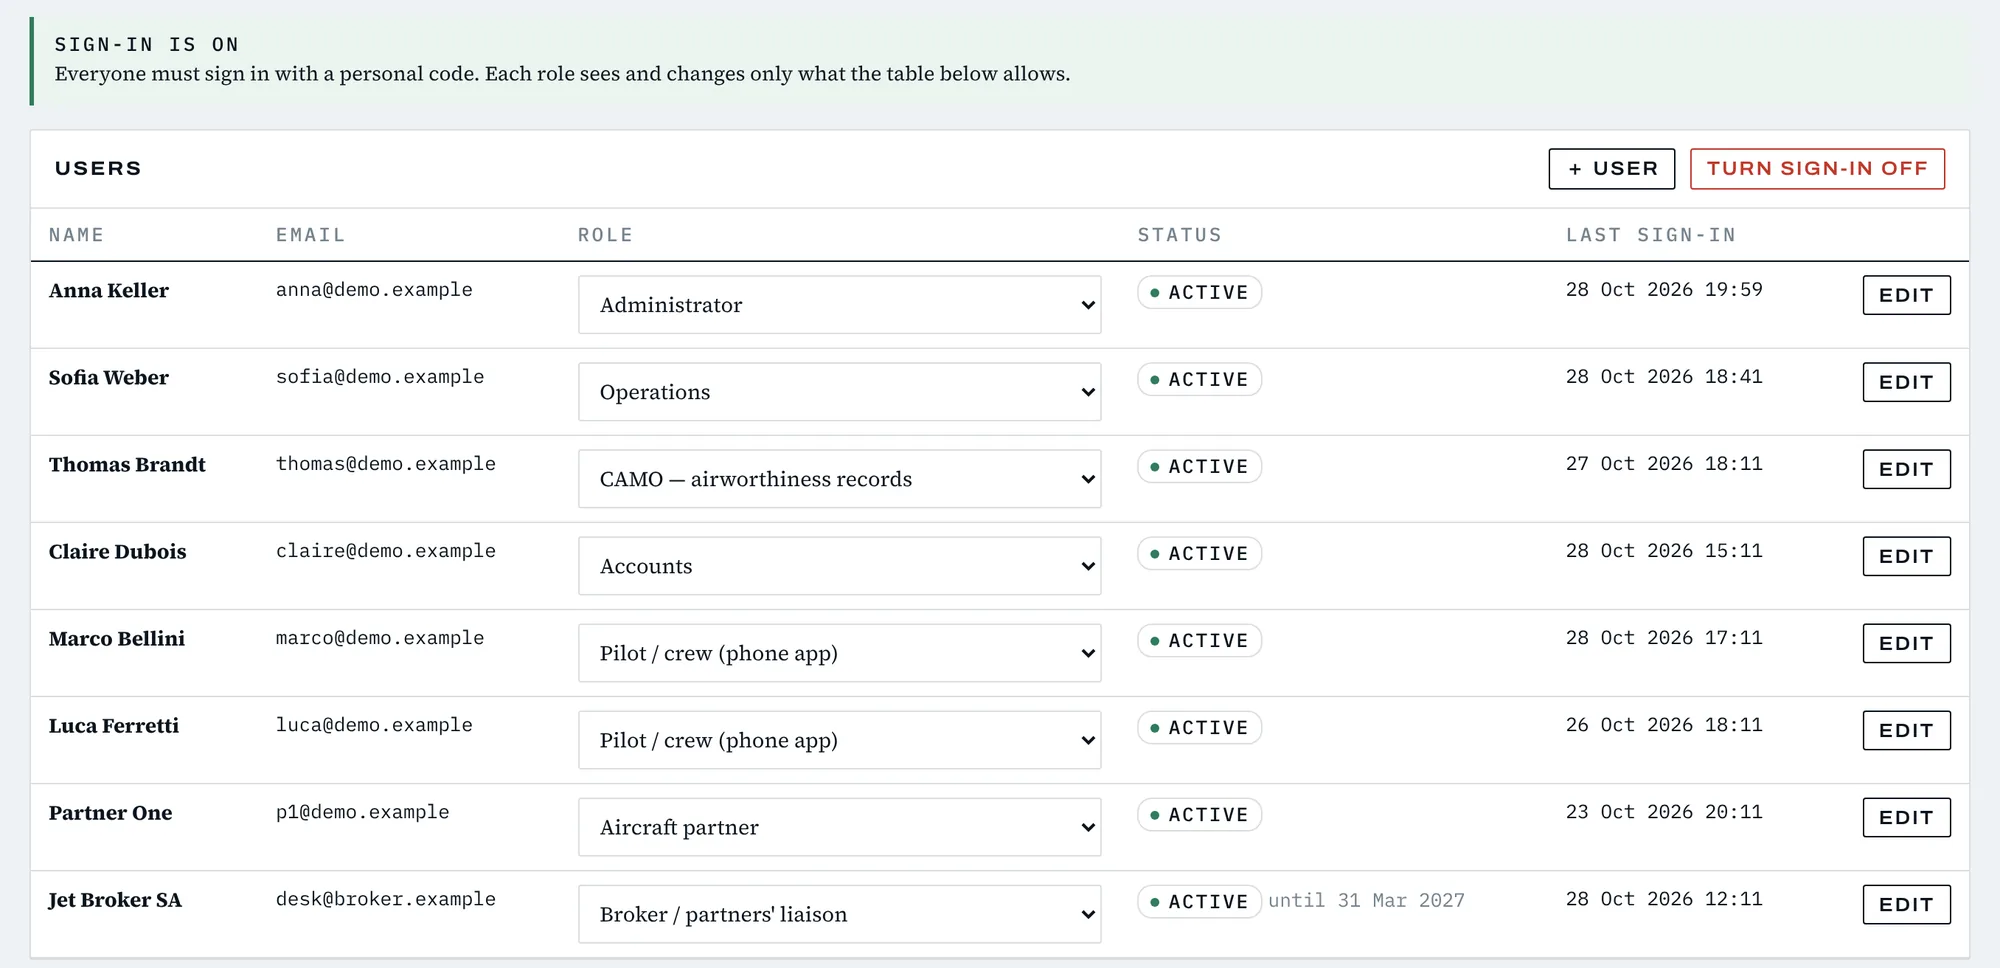Image resolution: width=2000 pixels, height=968 pixels.
Task: Edit Partner One's user record
Action: (1906, 817)
